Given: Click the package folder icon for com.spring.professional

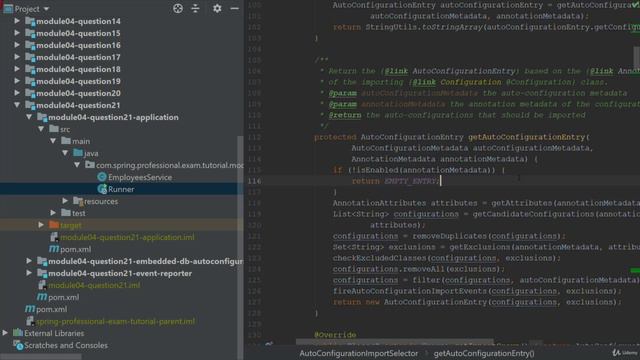Looking at the screenshot, I should click(90, 165).
